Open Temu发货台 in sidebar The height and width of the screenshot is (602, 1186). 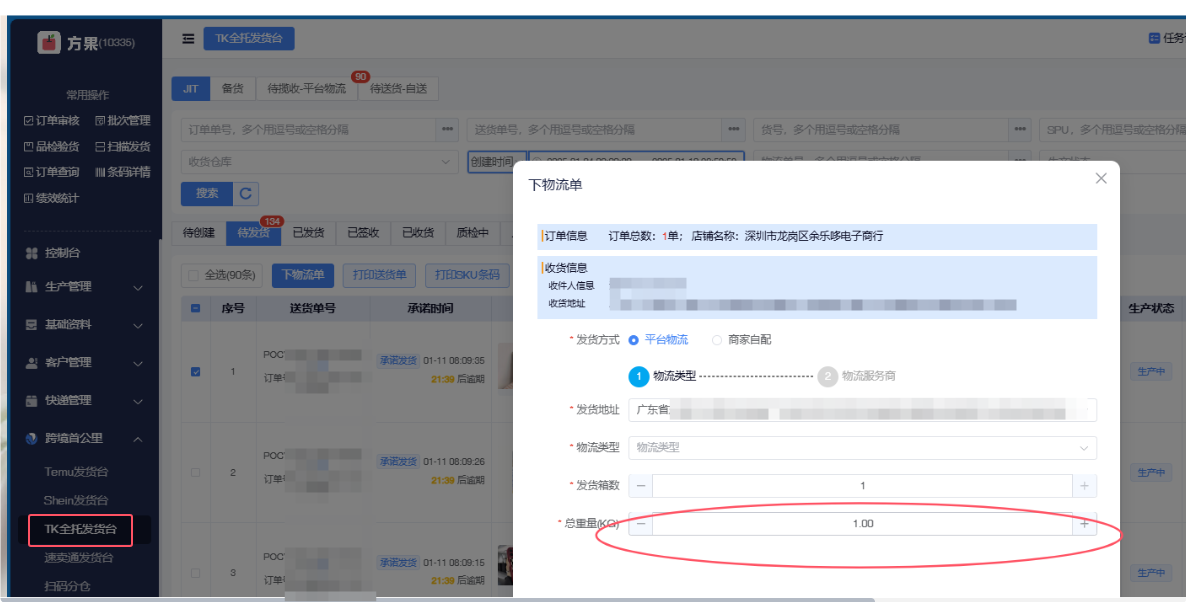76,472
